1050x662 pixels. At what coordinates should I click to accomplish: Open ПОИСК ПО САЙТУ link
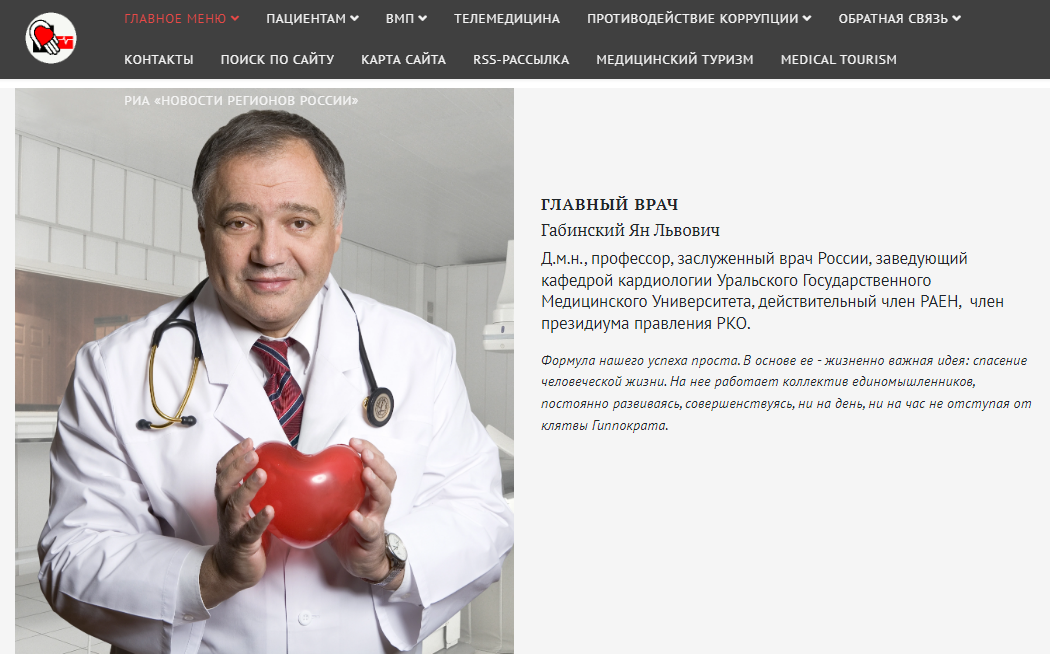click(x=277, y=60)
